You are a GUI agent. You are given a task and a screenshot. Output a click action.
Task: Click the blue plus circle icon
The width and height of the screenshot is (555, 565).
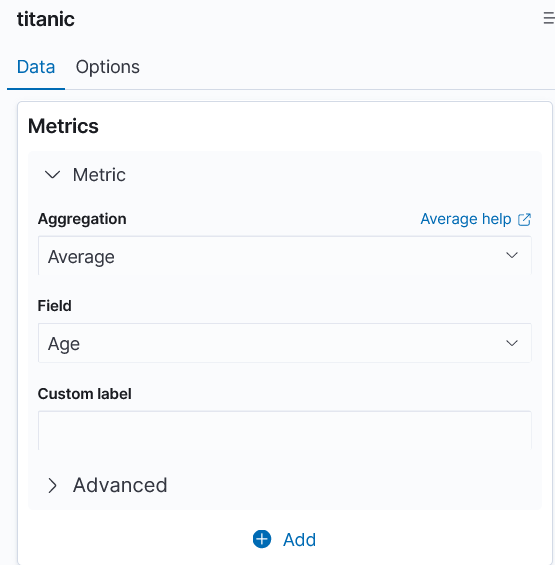click(x=262, y=539)
